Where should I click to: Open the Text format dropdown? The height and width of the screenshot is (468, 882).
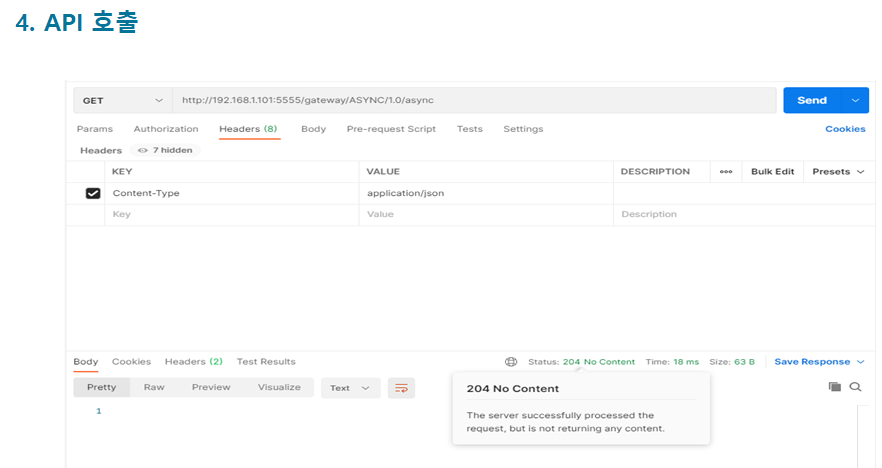point(350,388)
